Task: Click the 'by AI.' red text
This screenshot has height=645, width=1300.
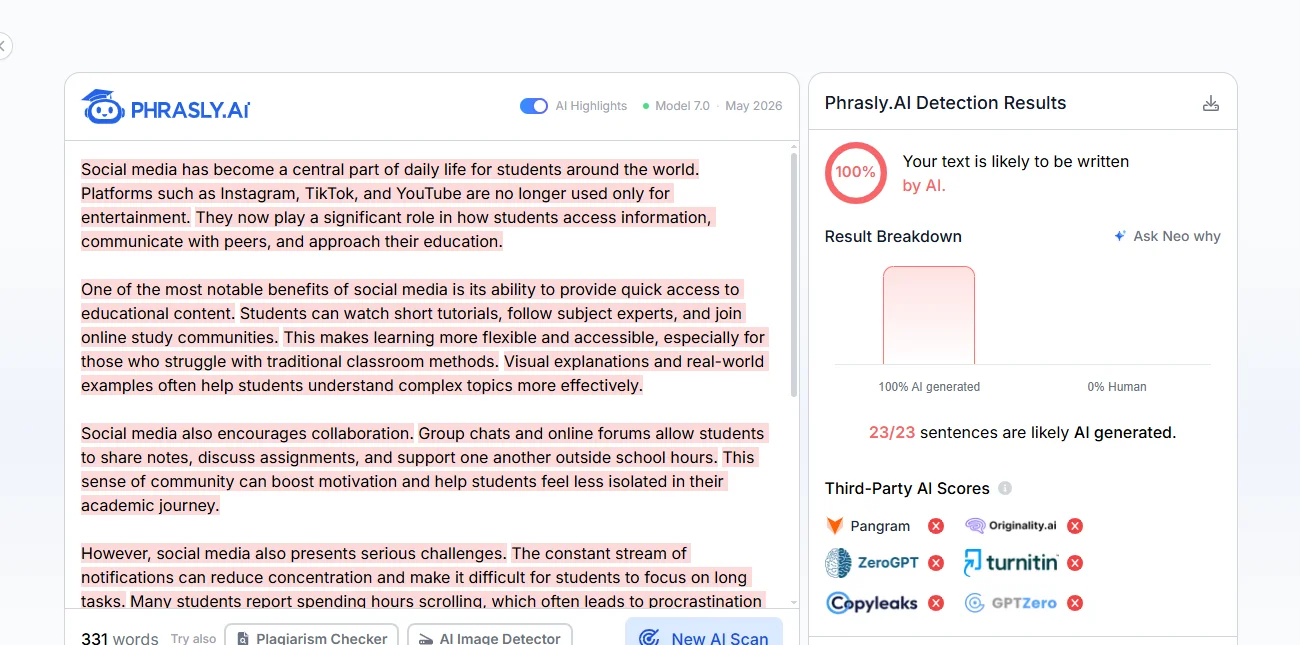Action: tap(924, 185)
